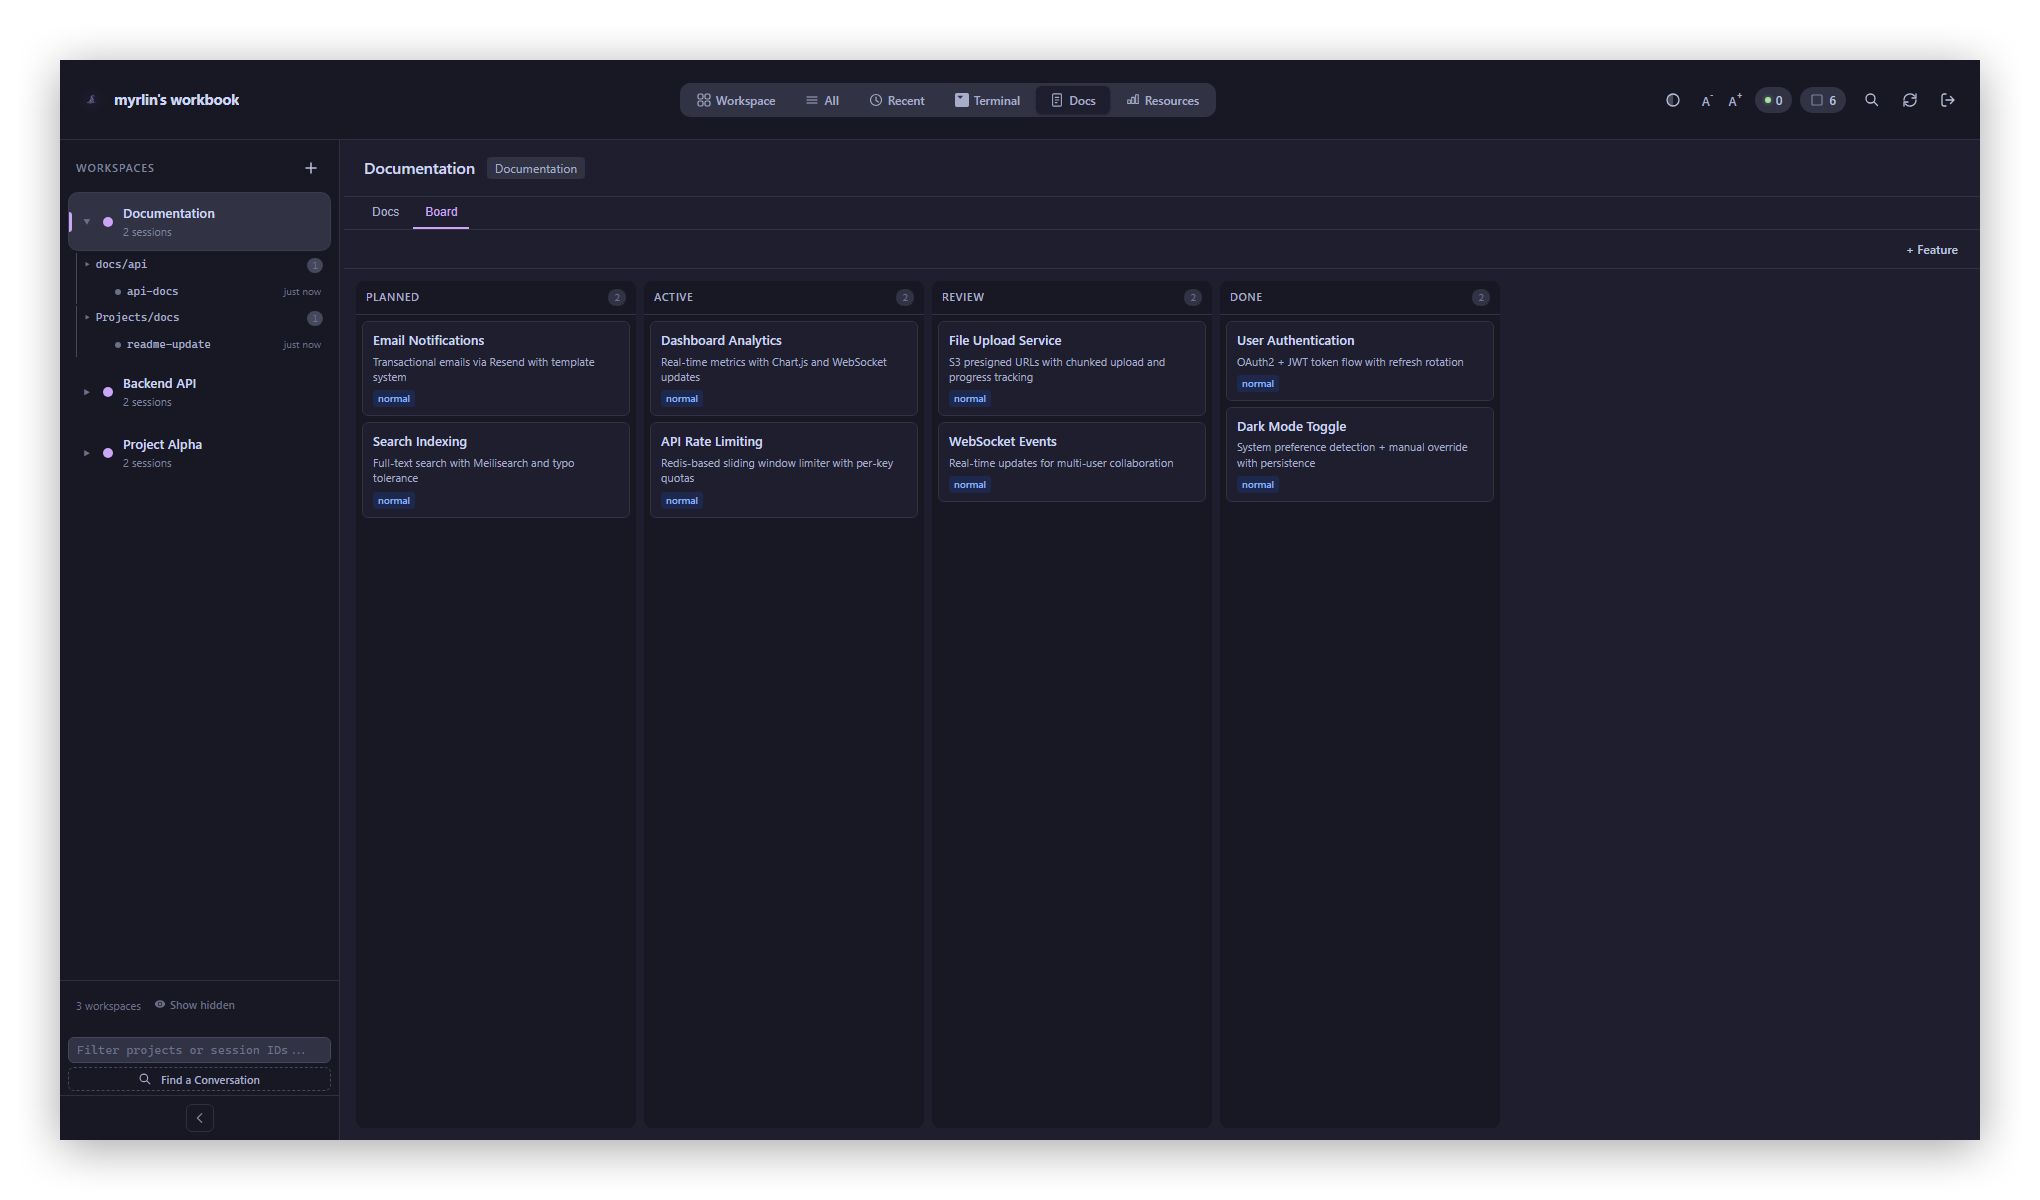The width and height of the screenshot is (2040, 1200).
Task: Click the PLANNED column header
Action: [392, 297]
